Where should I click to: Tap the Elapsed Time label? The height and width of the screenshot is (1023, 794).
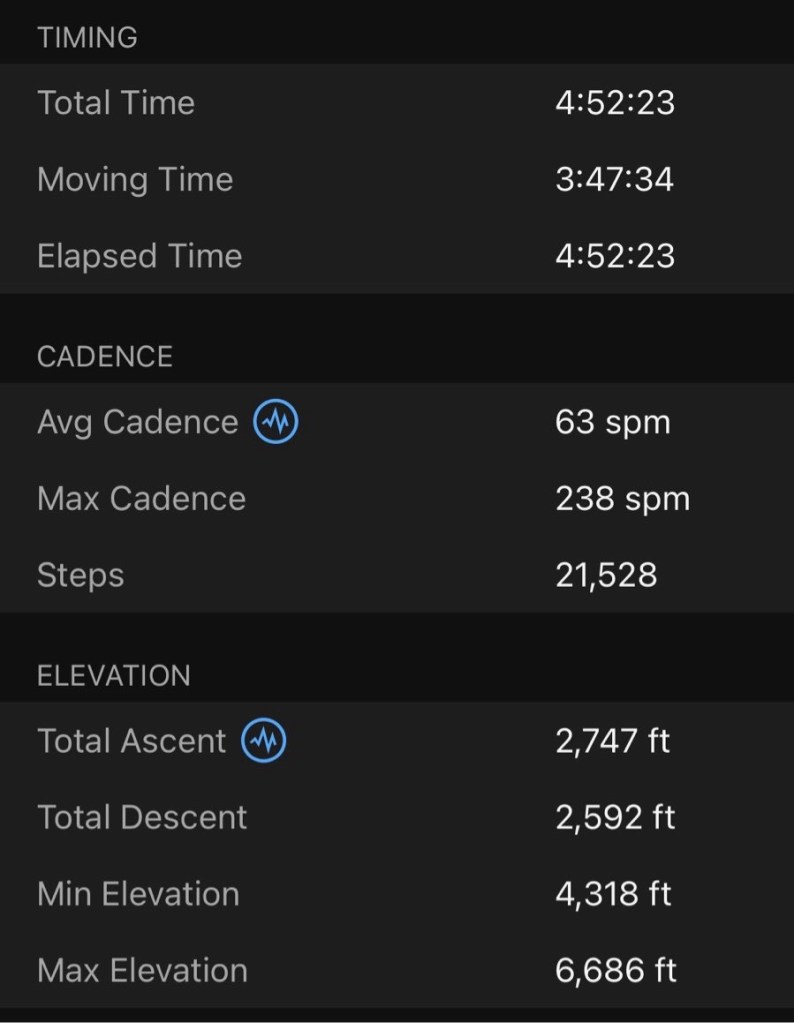pos(139,256)
